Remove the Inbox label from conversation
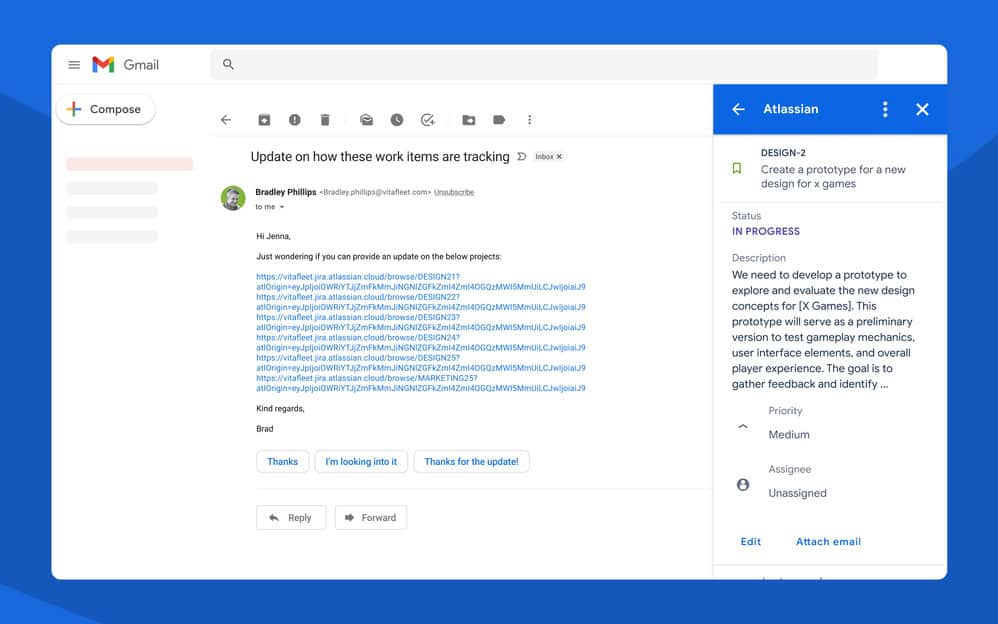 coord(559,157)
